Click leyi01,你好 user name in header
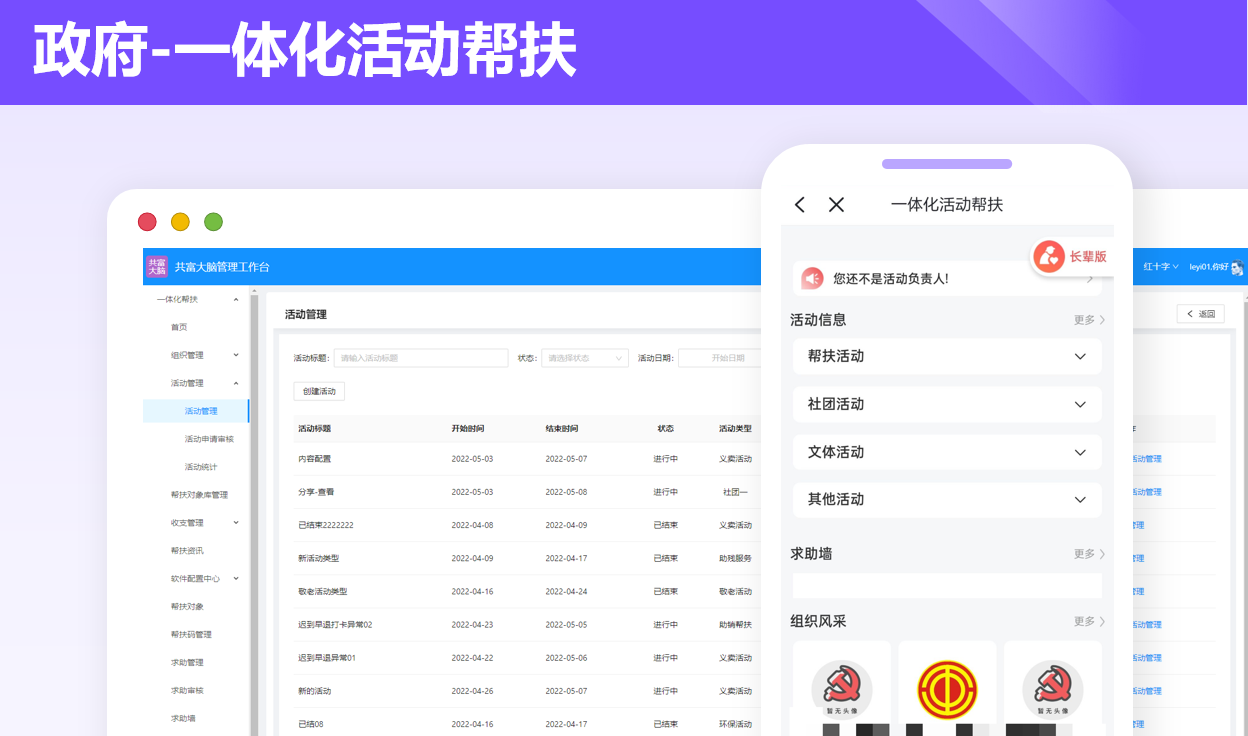The width and height of the screenshot is (1248, 736). coord(1208,267)
